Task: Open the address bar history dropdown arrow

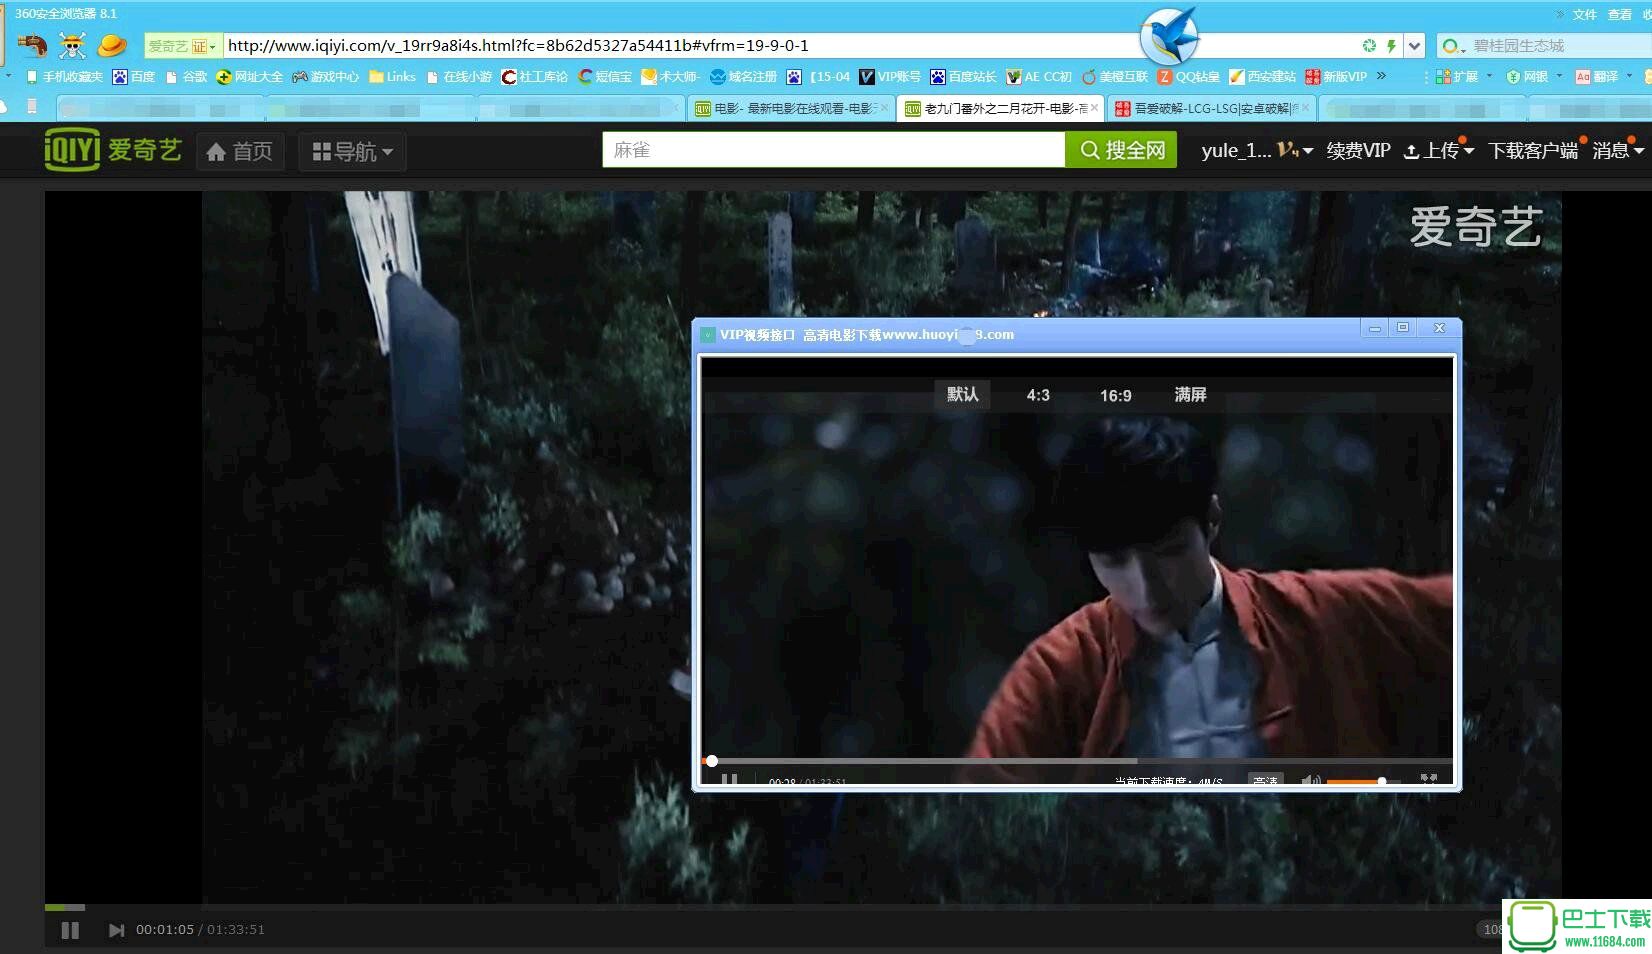Action: click(1414, 45)
